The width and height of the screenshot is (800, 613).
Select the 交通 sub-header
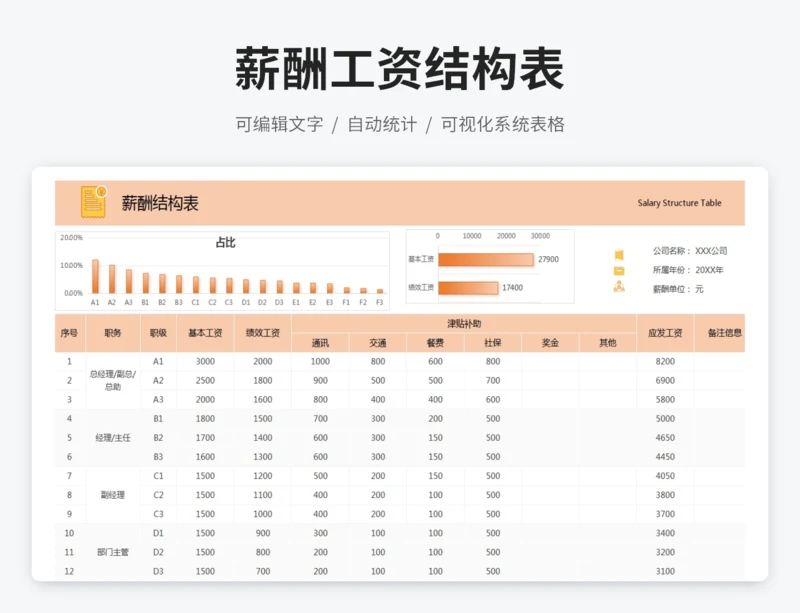378,343
